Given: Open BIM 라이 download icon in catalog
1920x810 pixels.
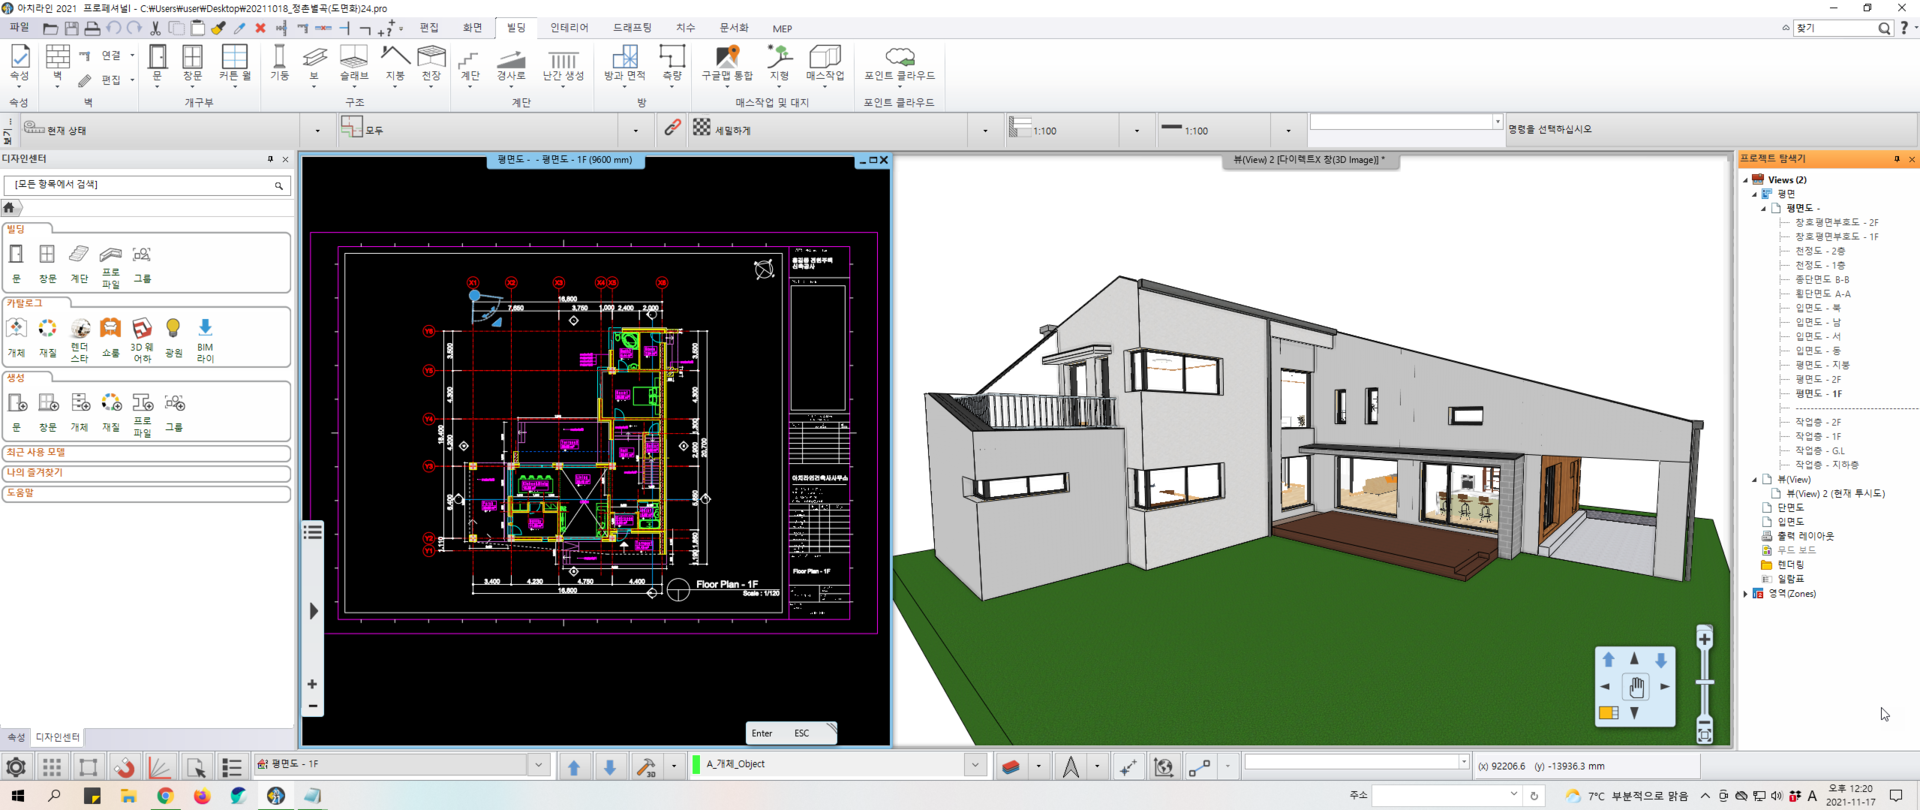Looking at the screenshot, I should [205, 340].
